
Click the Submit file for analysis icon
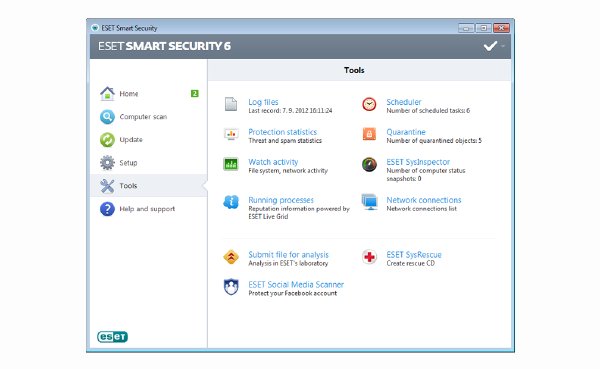231,257
